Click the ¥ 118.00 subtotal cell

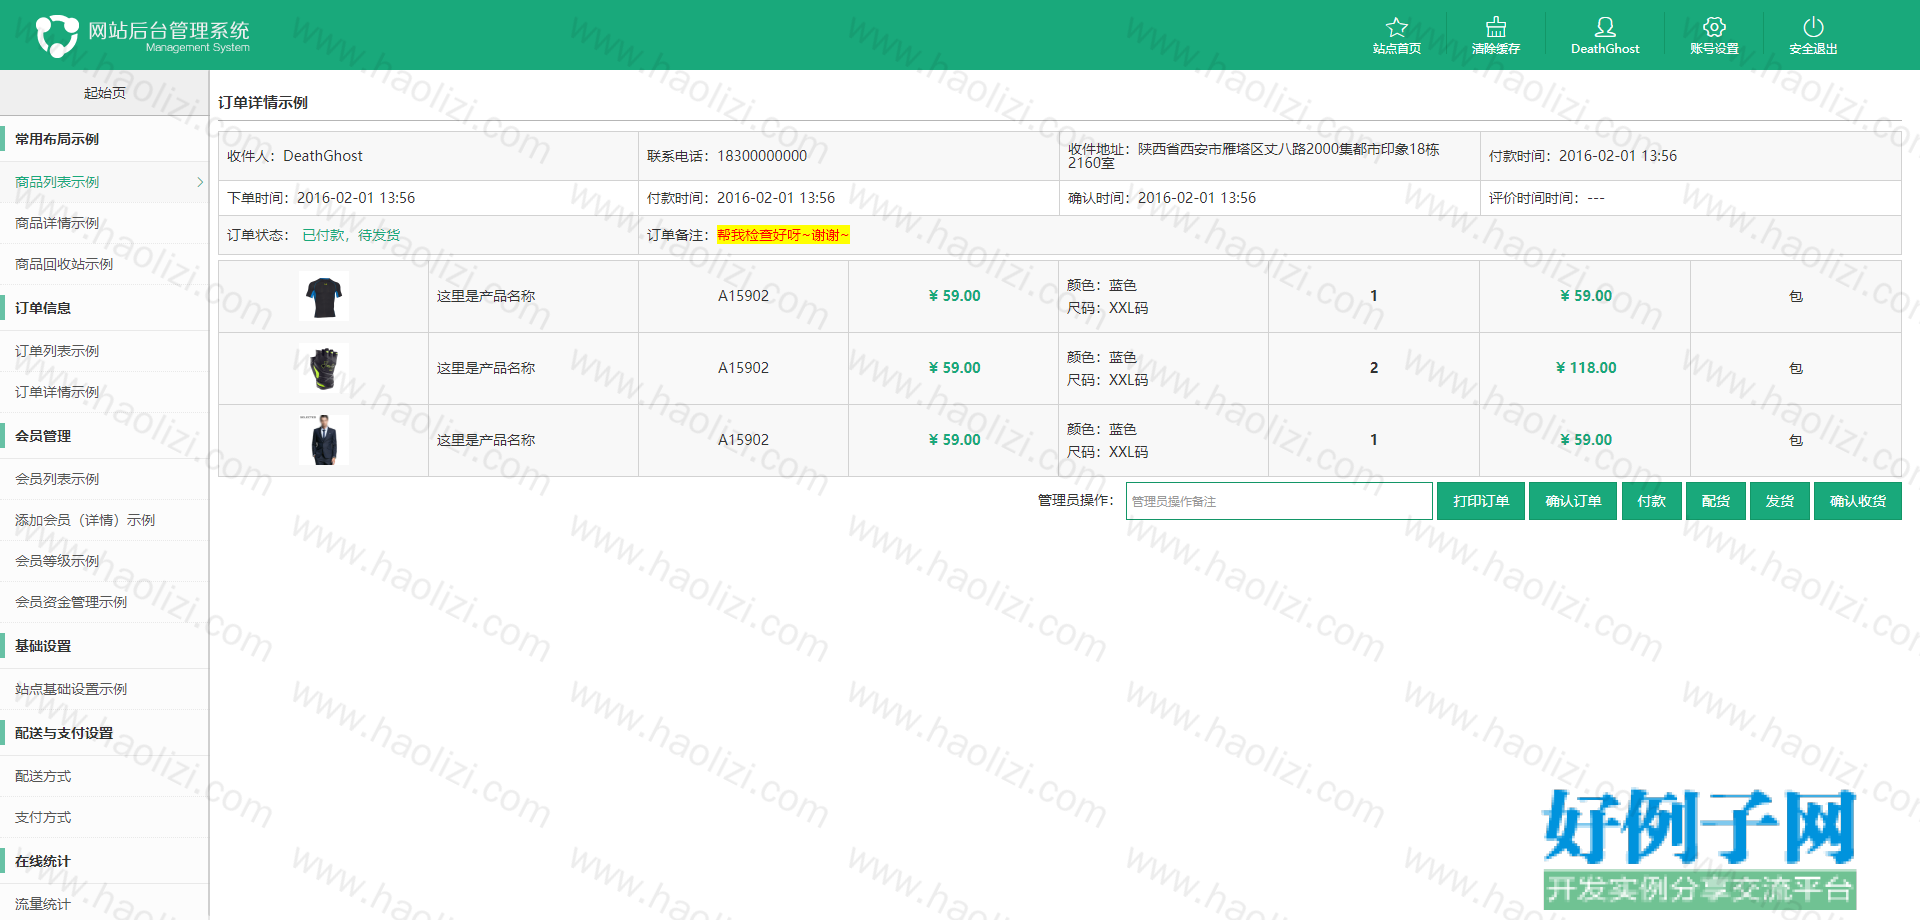[x=1586, y=368]
